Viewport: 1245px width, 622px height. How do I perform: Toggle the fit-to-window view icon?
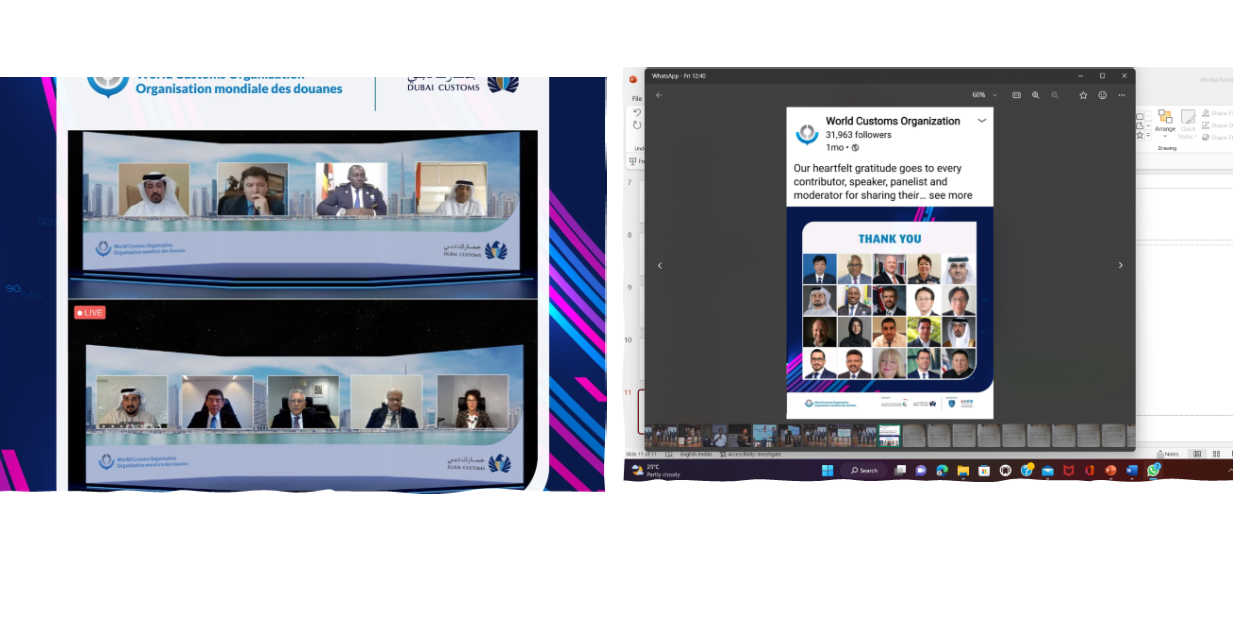1016,95
